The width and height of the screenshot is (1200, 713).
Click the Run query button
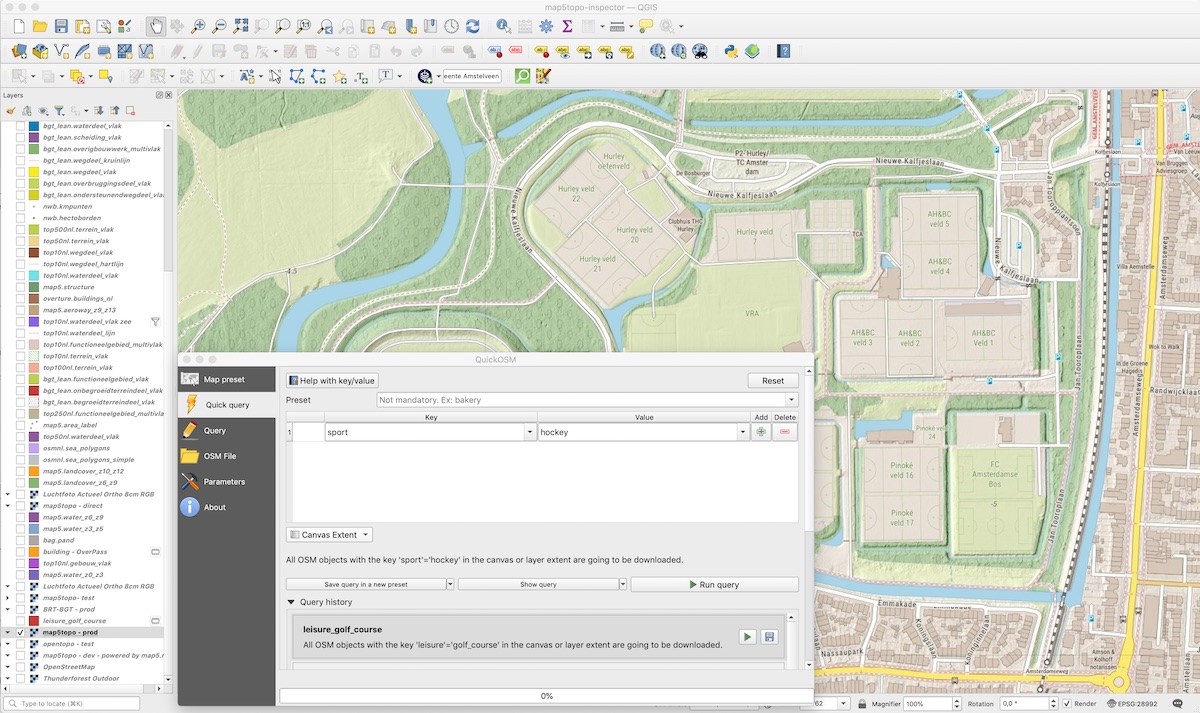pos(714,584)
